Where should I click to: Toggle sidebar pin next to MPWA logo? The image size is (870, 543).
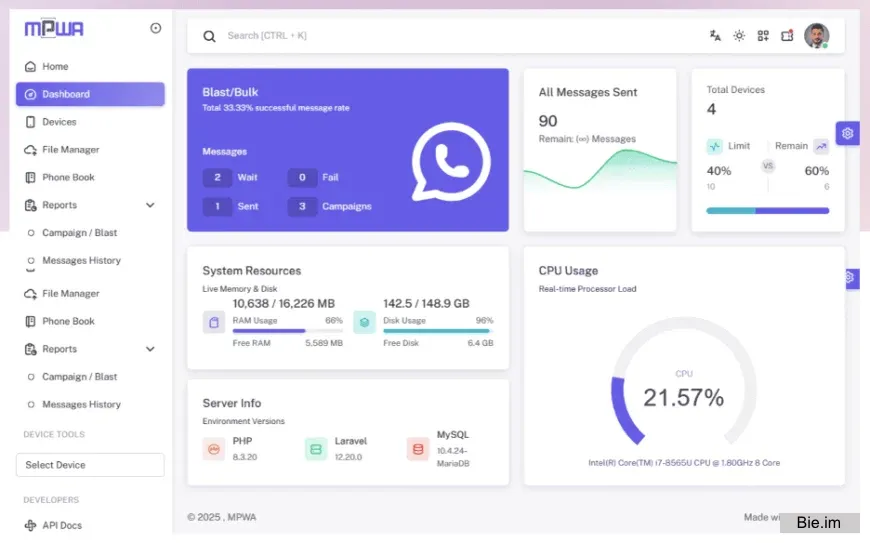(155, 28)
